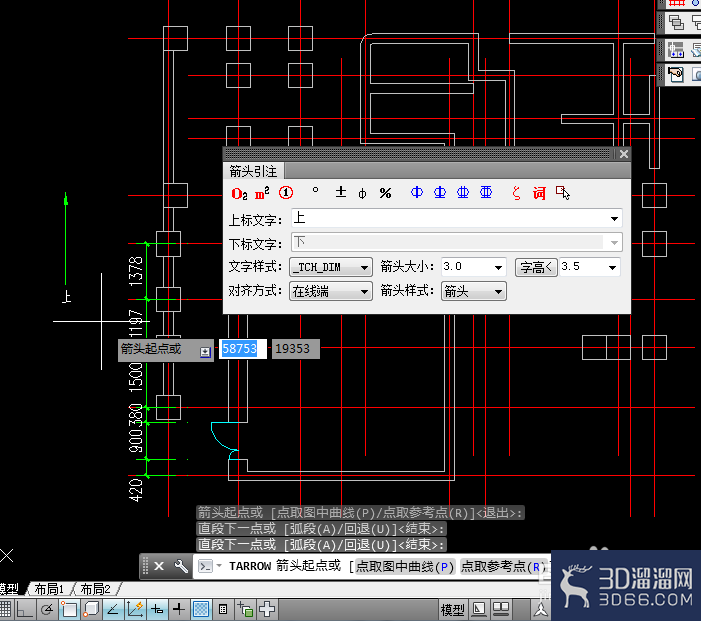Viewport: 701px width, 621px height.
Task: Click the highlighted 58753 coordinate input
Action: (242, 349)
